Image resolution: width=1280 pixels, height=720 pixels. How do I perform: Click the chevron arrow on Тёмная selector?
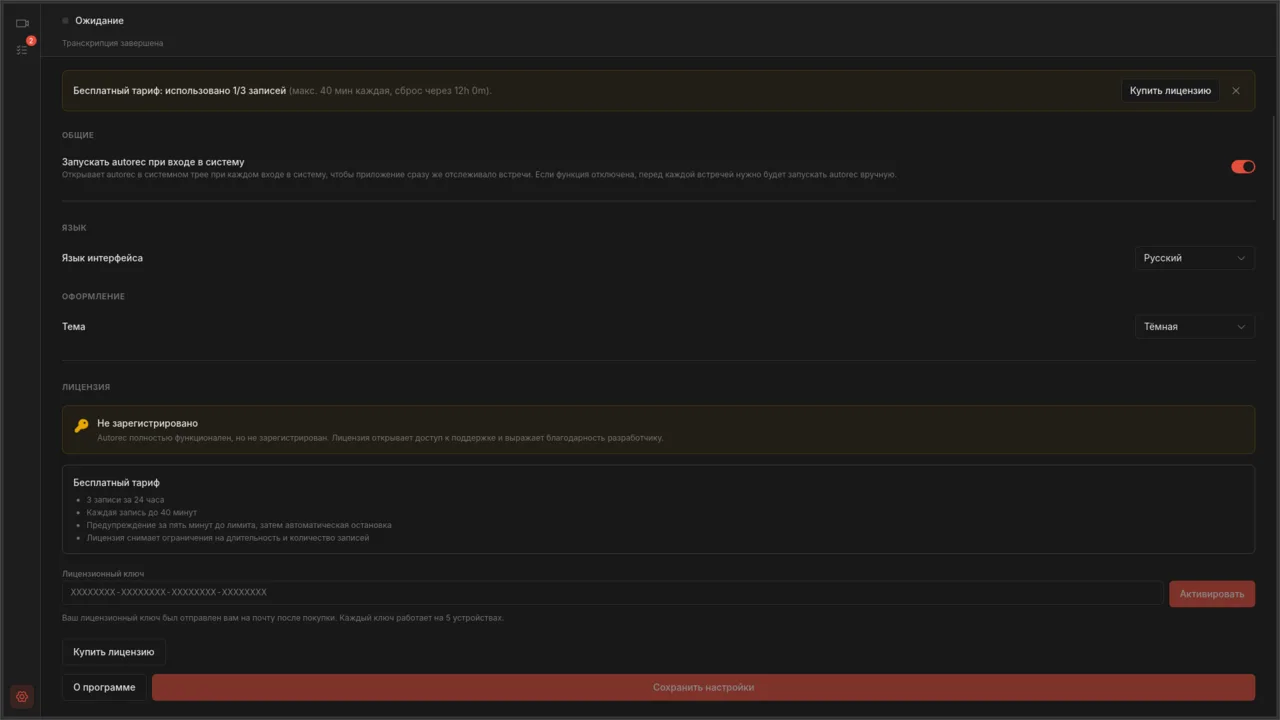coord(1241,327)
